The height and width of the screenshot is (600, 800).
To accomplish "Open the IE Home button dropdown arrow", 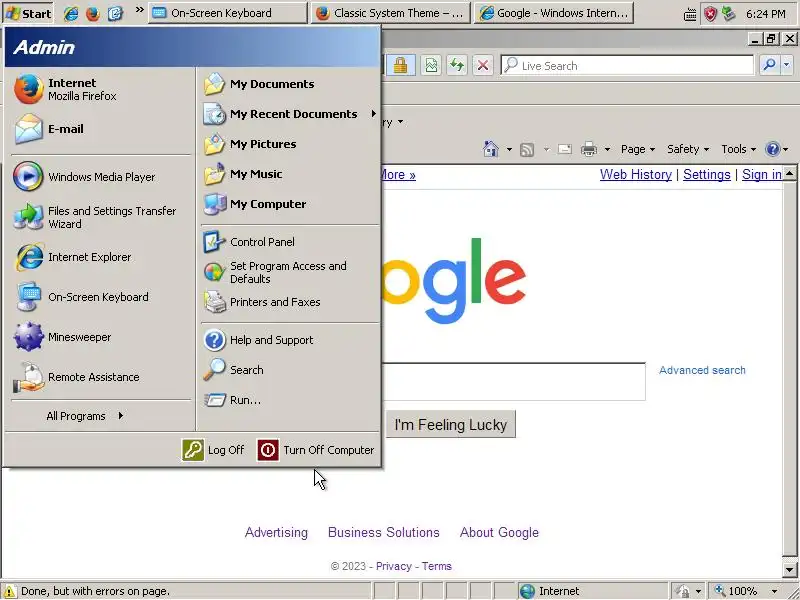I will click(x=509, y=149).
